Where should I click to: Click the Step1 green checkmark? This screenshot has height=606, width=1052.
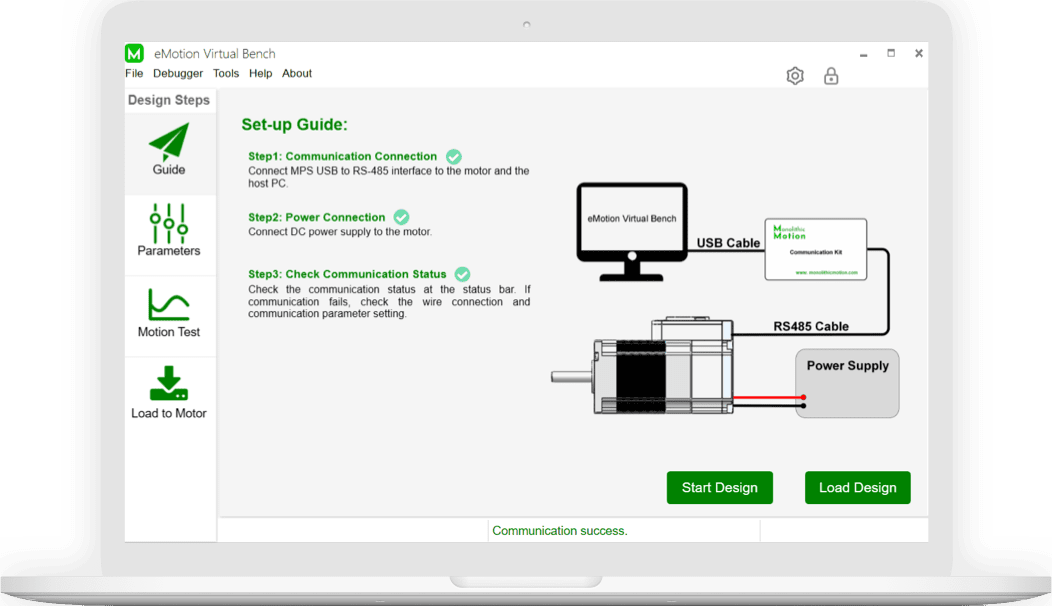click(x=454, y=156)
